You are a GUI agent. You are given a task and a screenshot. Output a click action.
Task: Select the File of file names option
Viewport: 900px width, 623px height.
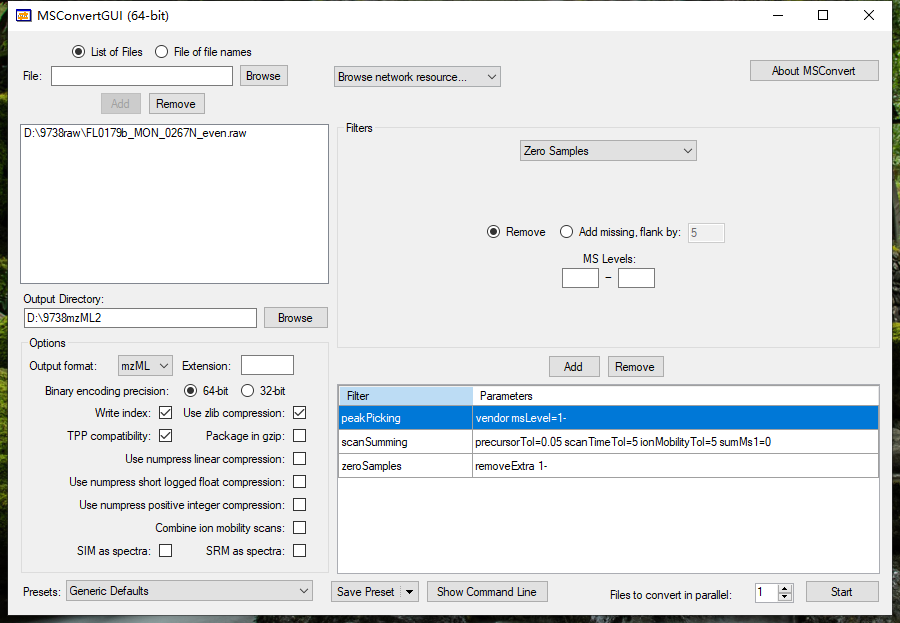click(x=160, y=52)
